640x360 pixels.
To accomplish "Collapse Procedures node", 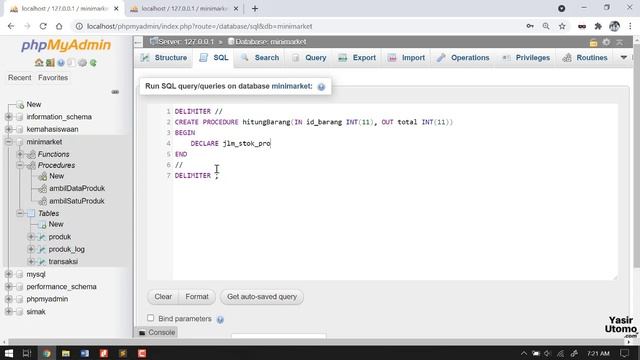I will point(20,165).
